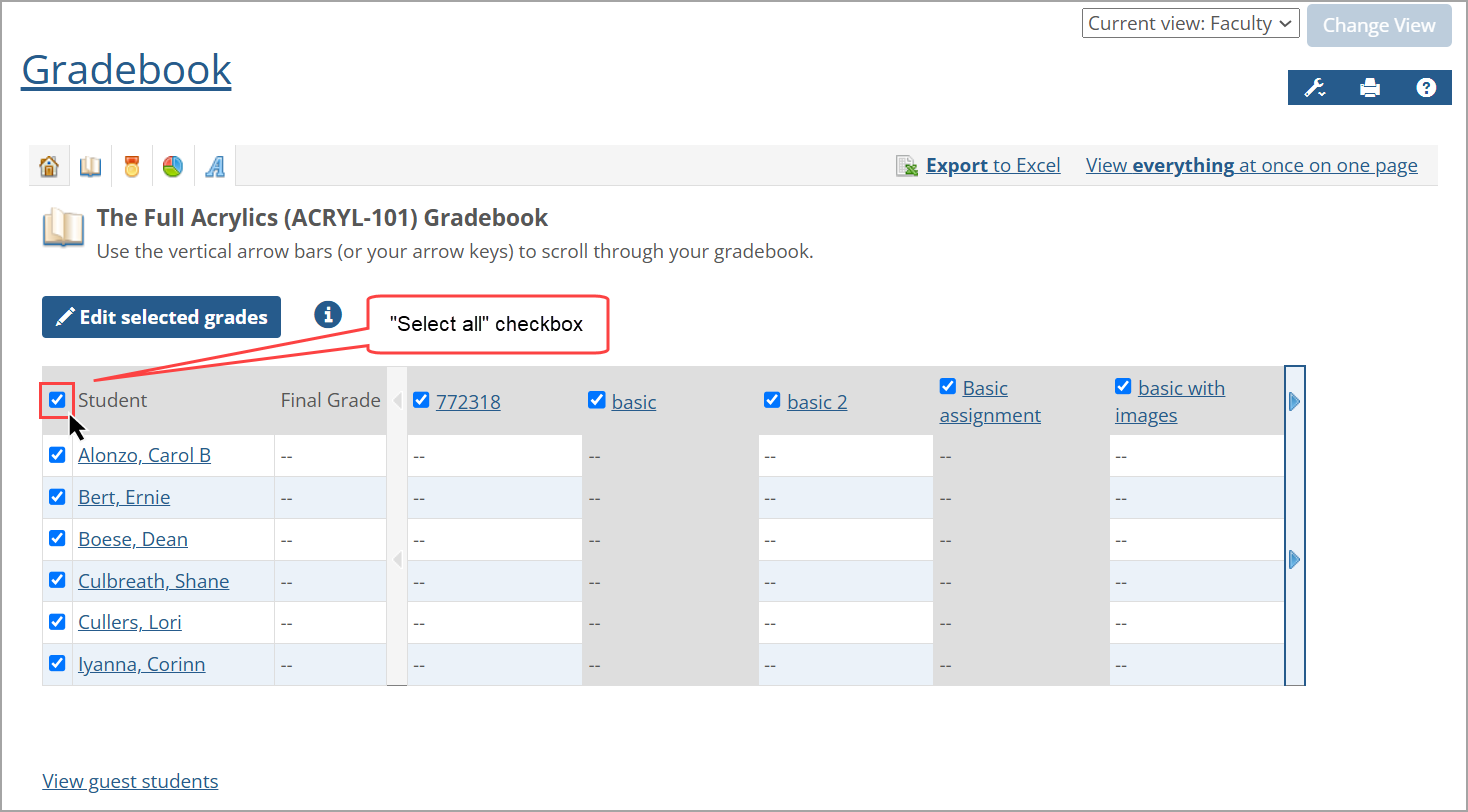
Task: Open help with the question mark icon
Action: click(1426, 88)
